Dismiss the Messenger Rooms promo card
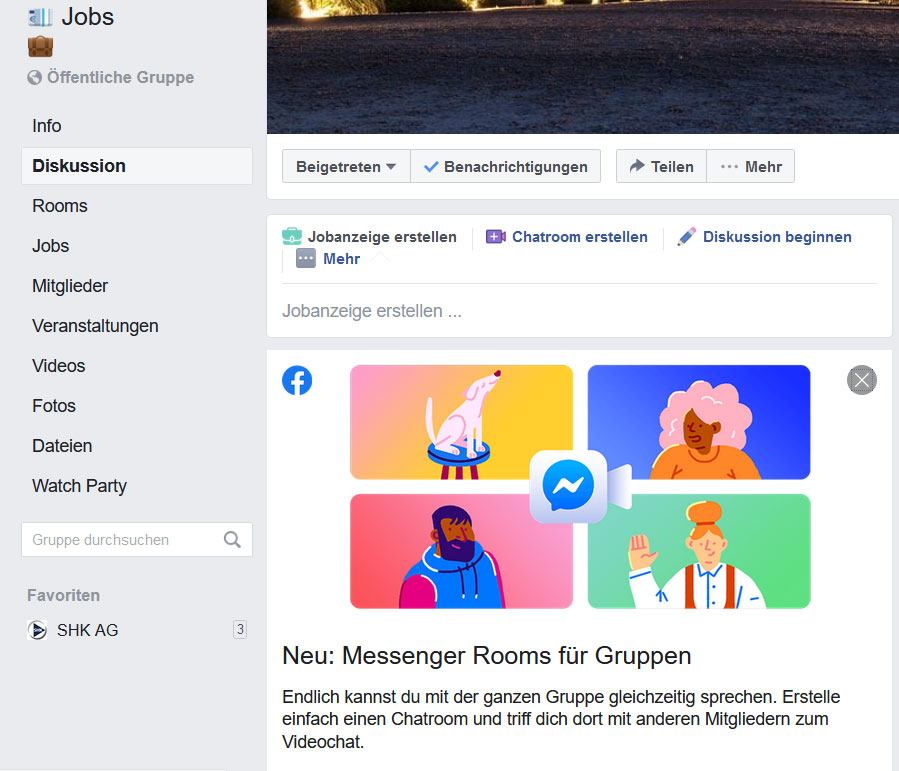The height and width of the screenshot is (771, 899). coord(862,380)
